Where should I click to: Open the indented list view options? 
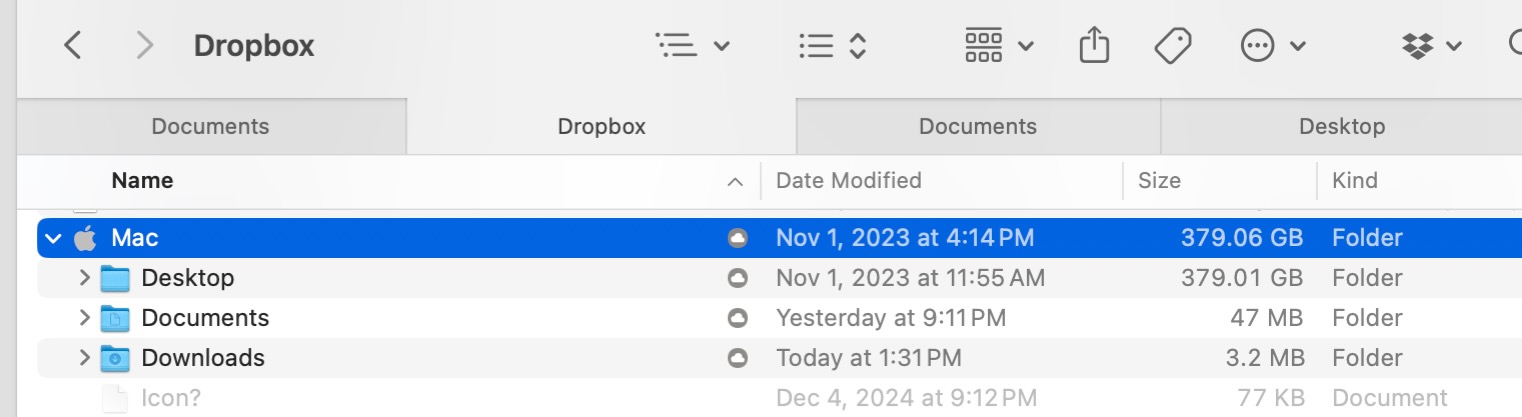(x=692, y=46)
